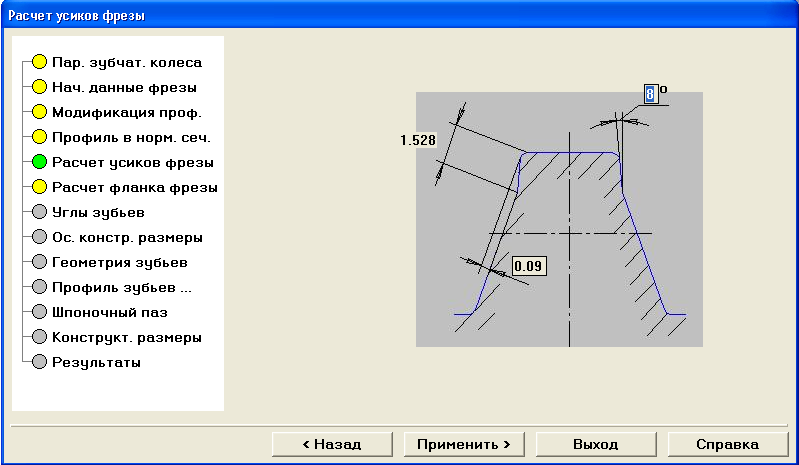Click the gray circle beside Результаты
This screenshot has width=799, height=465.
39,362
